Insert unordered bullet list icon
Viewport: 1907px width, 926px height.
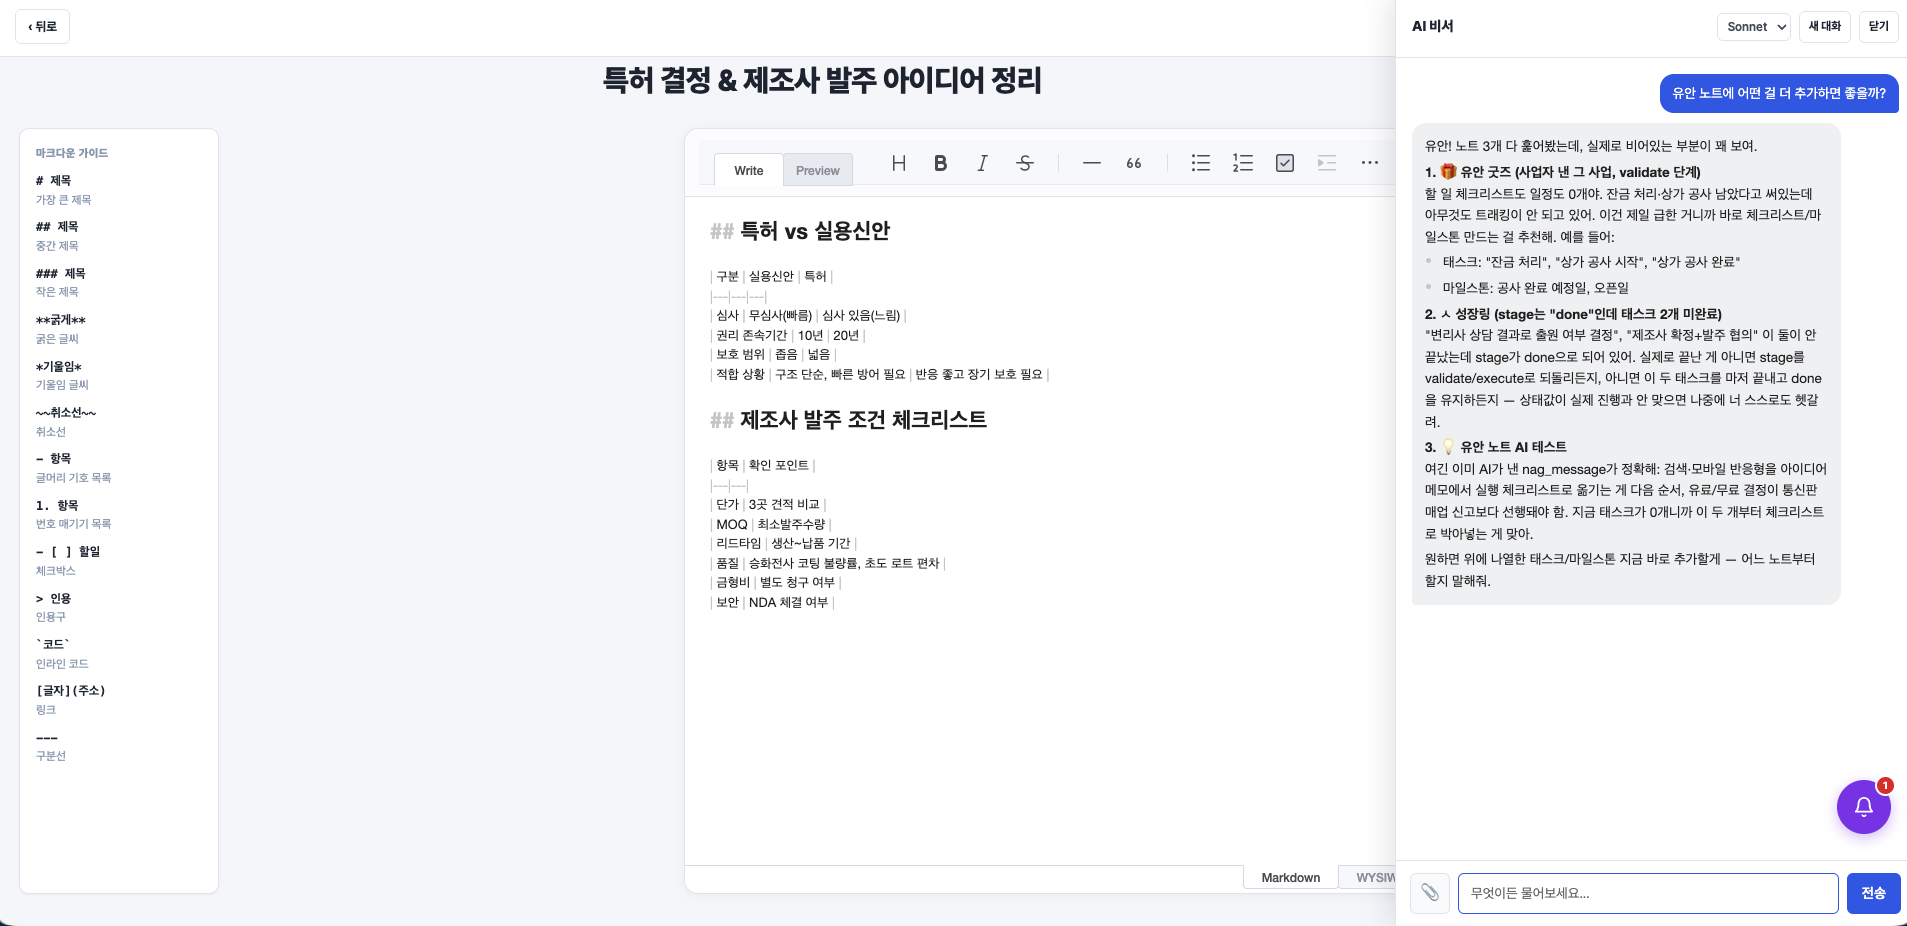tap(1200, 163)
